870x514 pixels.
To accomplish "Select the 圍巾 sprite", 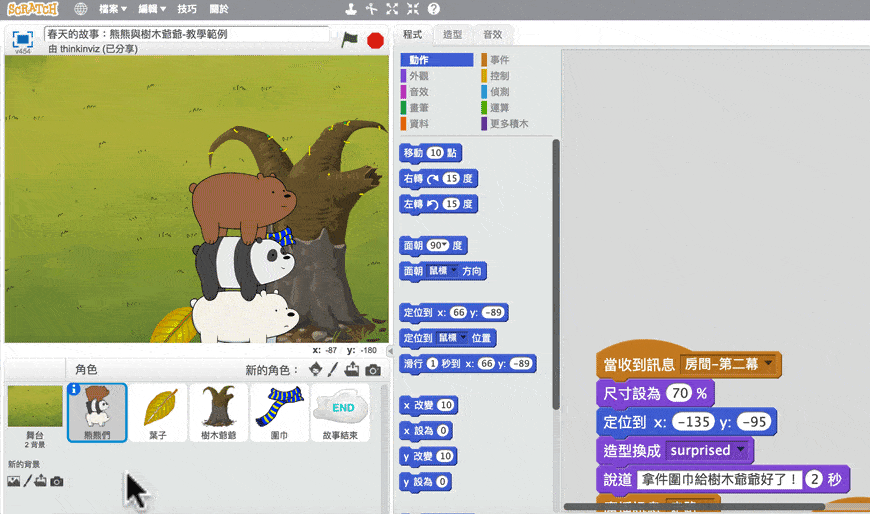I will [280, 412].
